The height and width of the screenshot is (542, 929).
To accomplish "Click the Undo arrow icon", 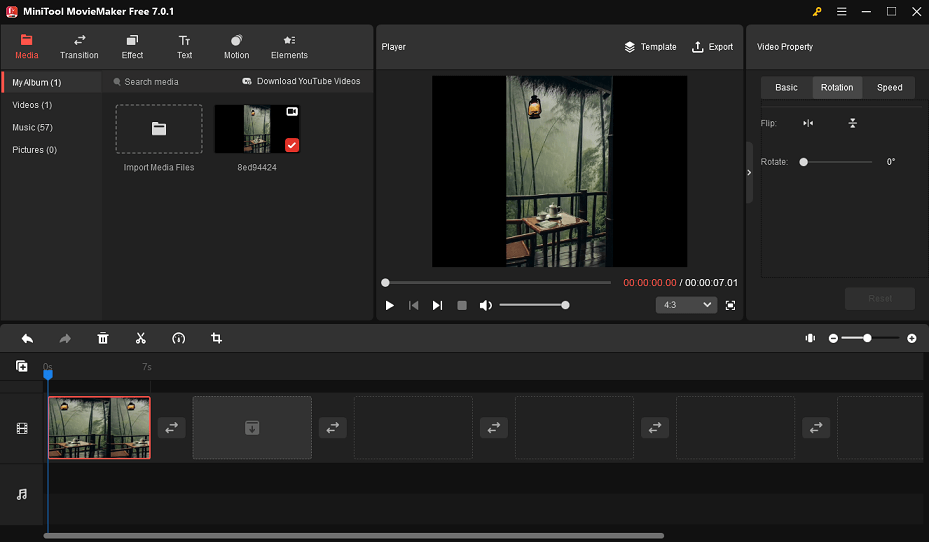I will coord(27,339).
